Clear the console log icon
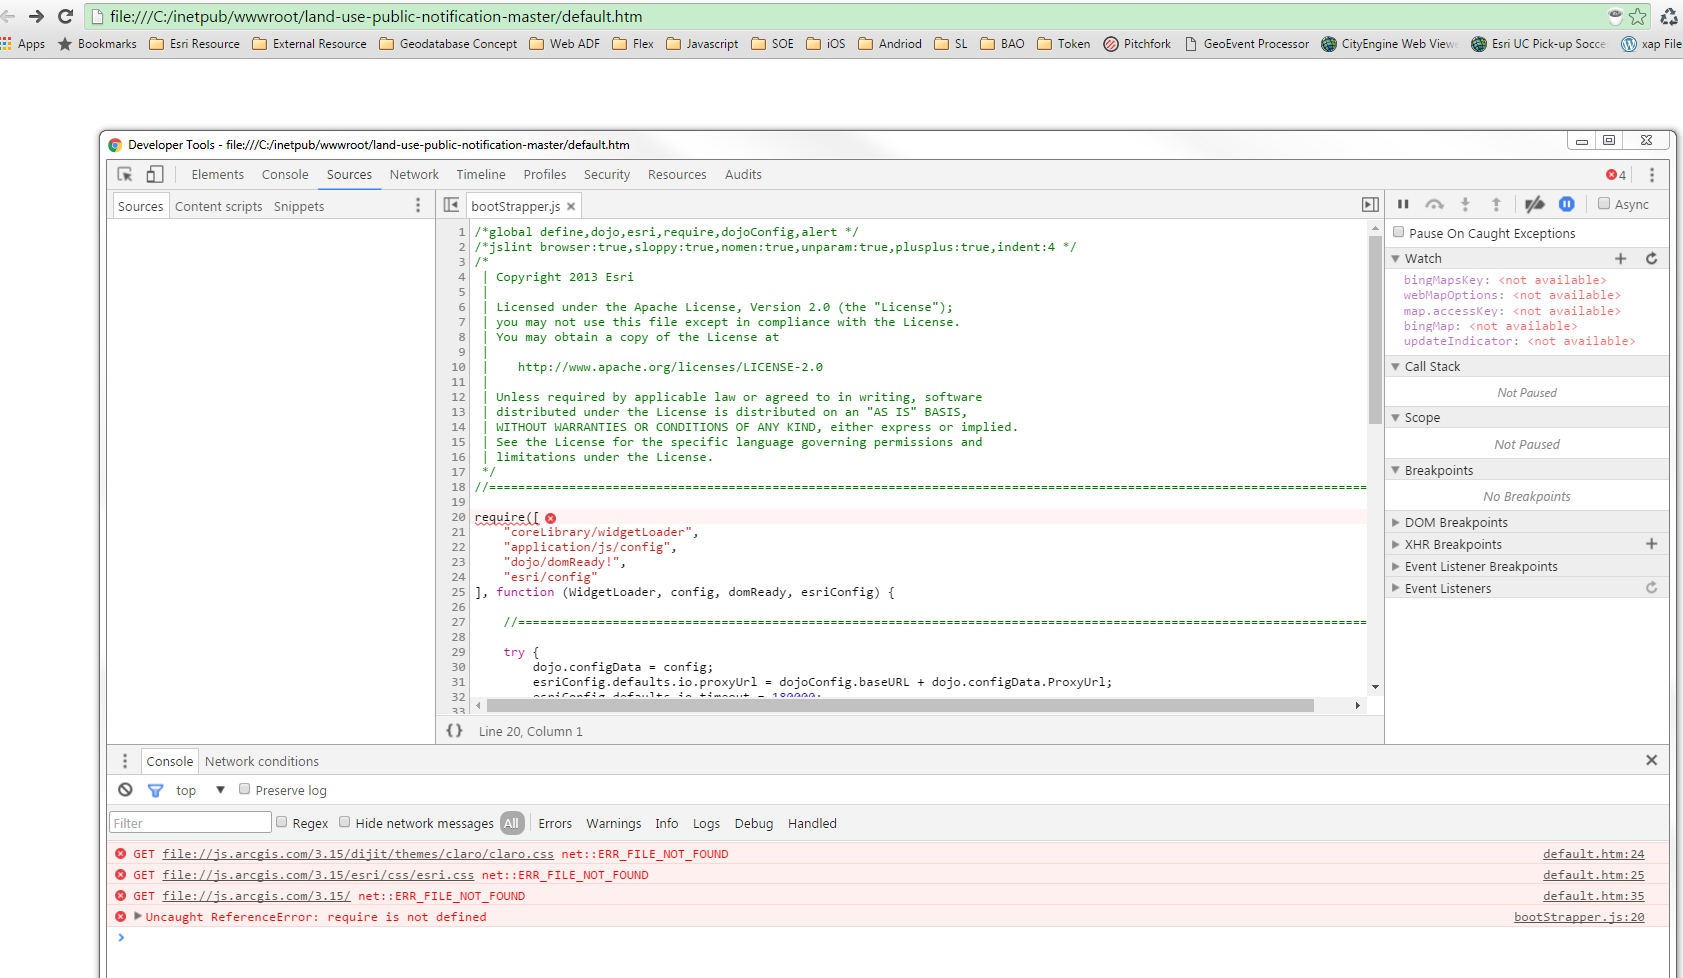 (125, 790)
